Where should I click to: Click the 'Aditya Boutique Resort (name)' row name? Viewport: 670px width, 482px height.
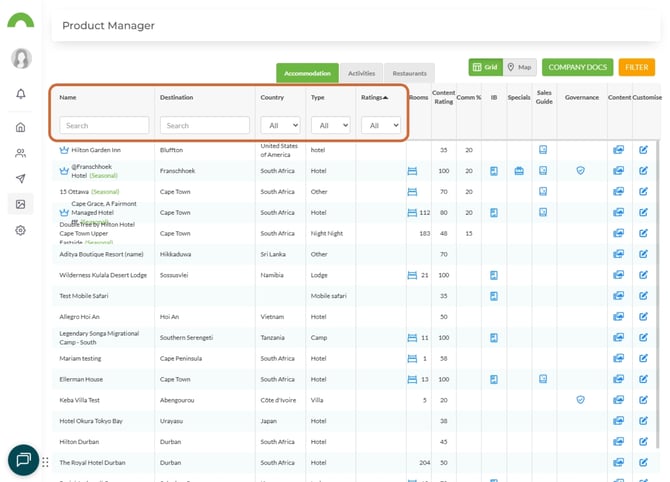[101, 254]
